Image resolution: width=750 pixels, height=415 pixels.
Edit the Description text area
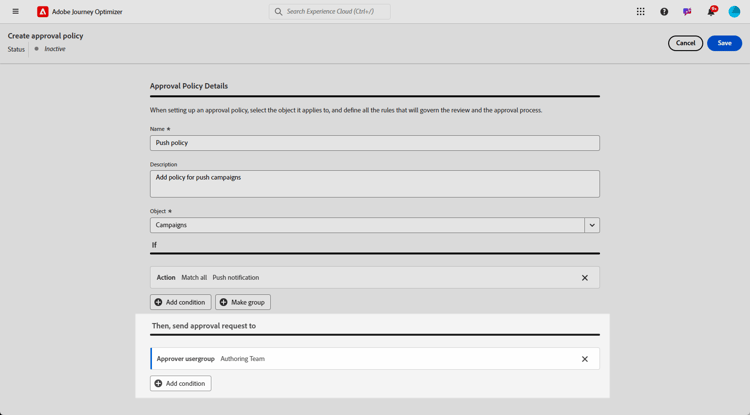375,184
